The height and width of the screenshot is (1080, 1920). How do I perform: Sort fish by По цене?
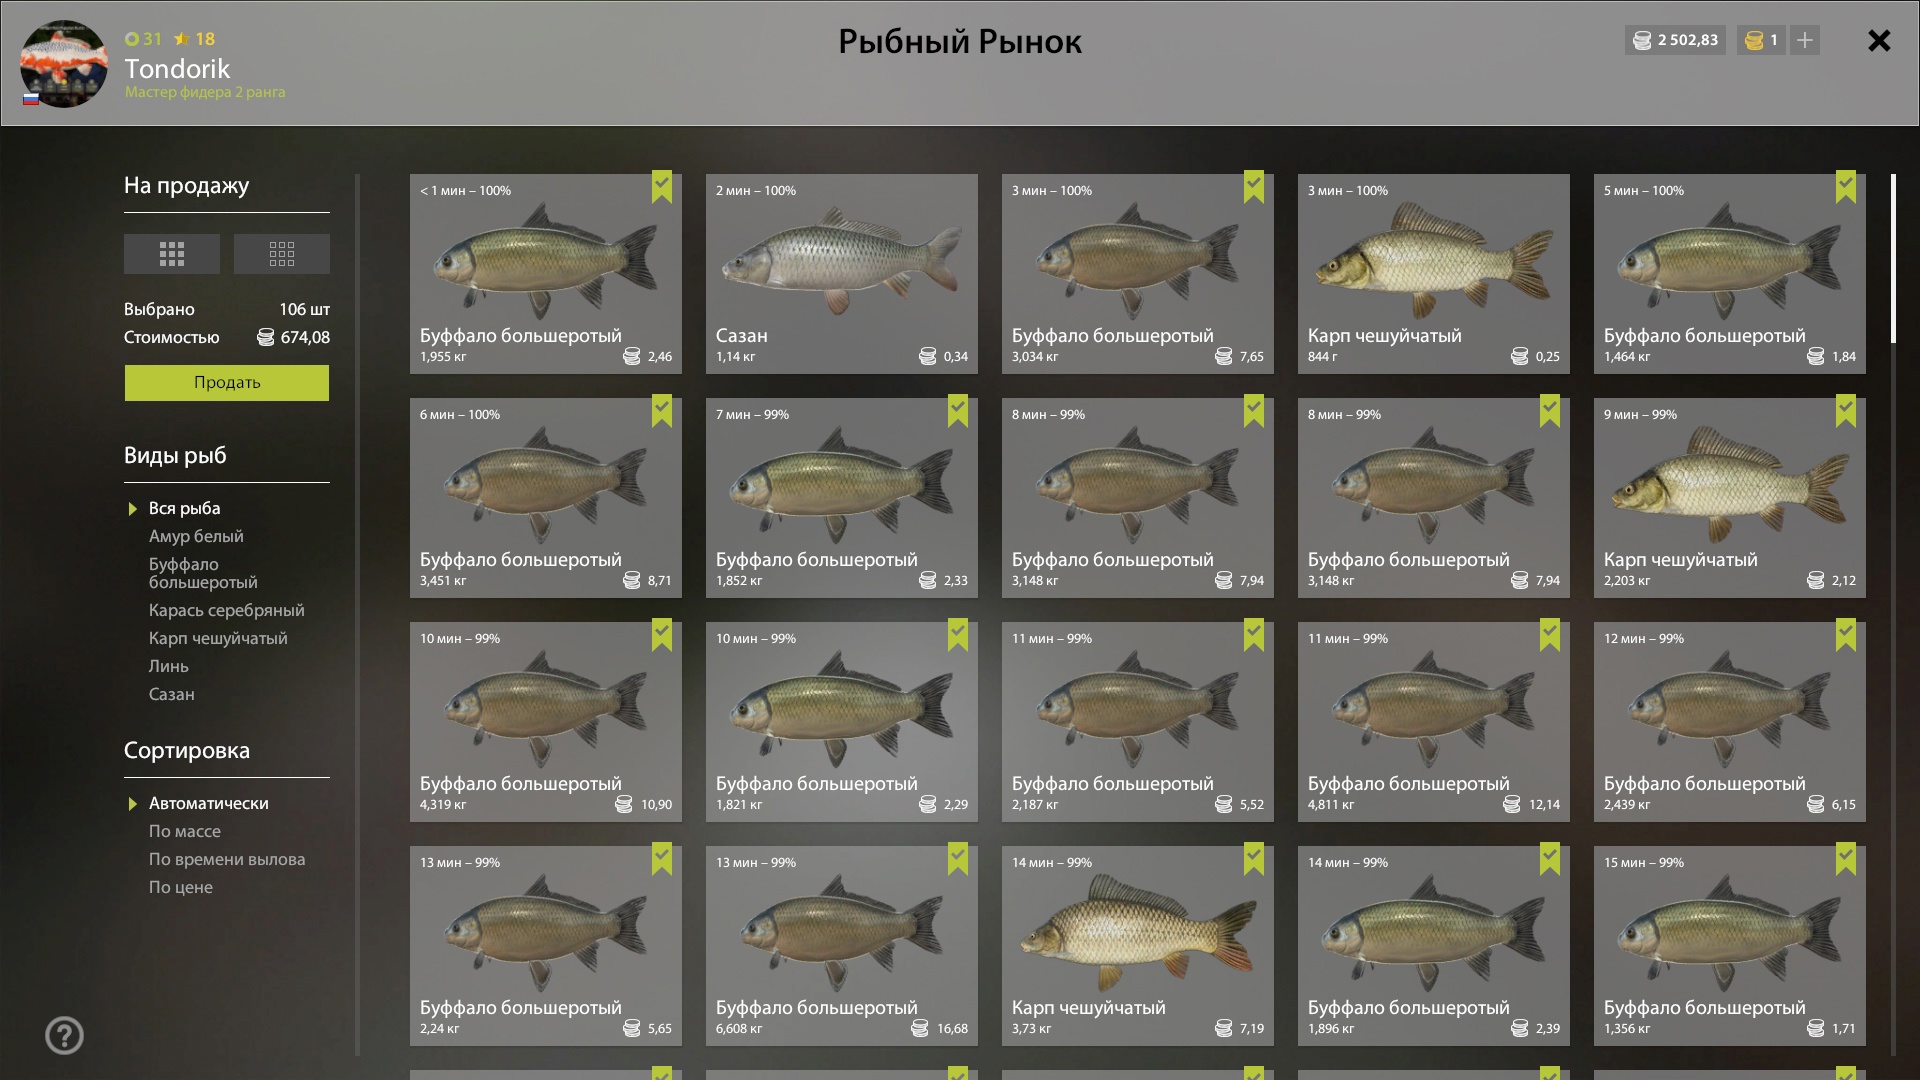coord(181,887)
